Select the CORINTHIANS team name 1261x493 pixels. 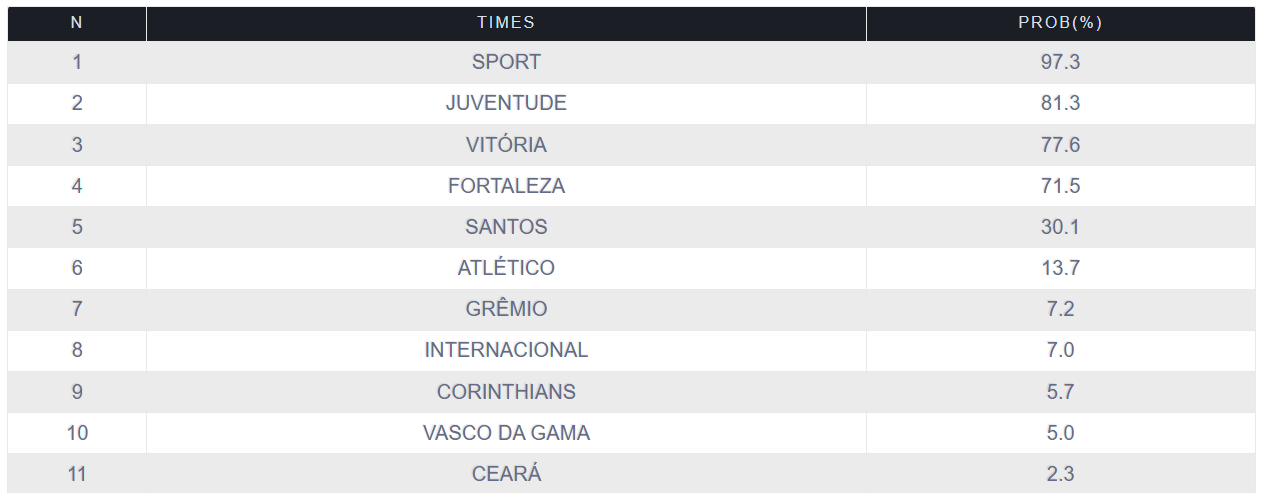506,392
